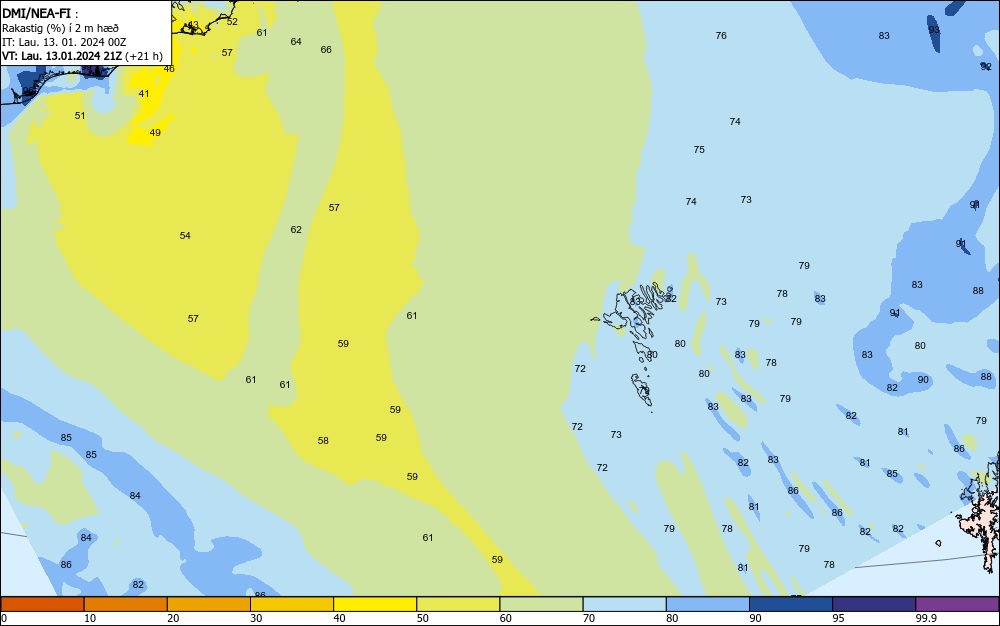The height and width of the screenshot is (626, 1000).
Task: Pick the 20–30 amber legend swatch
Action: (209, 604)
